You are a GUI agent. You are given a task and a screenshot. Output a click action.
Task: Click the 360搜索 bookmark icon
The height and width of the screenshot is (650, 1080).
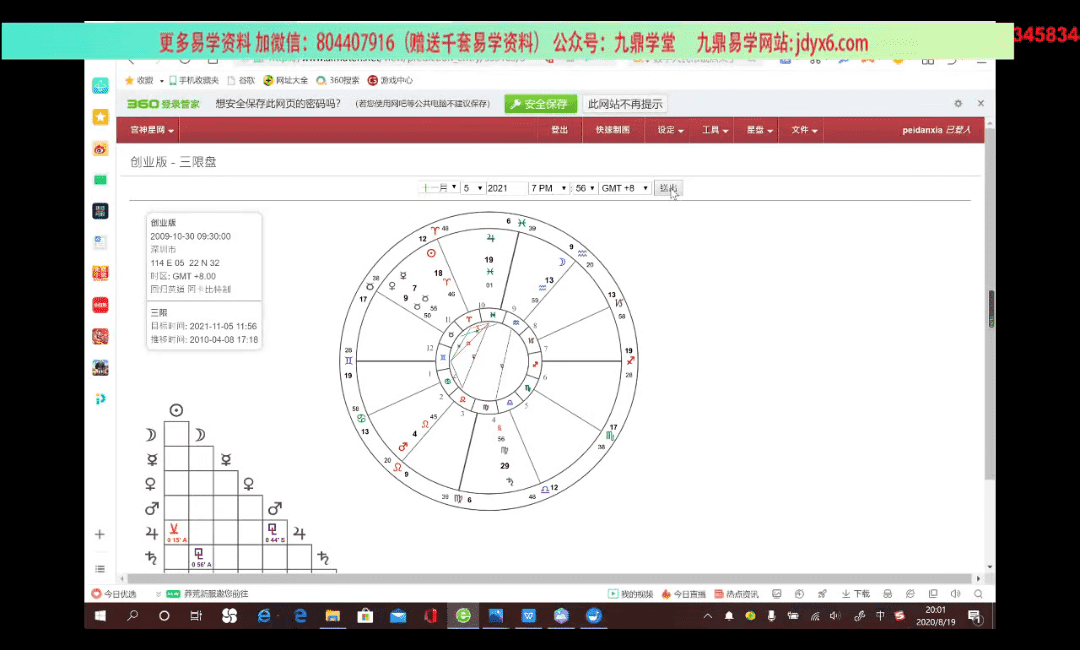pyautogui.click(x=321, y=81)
